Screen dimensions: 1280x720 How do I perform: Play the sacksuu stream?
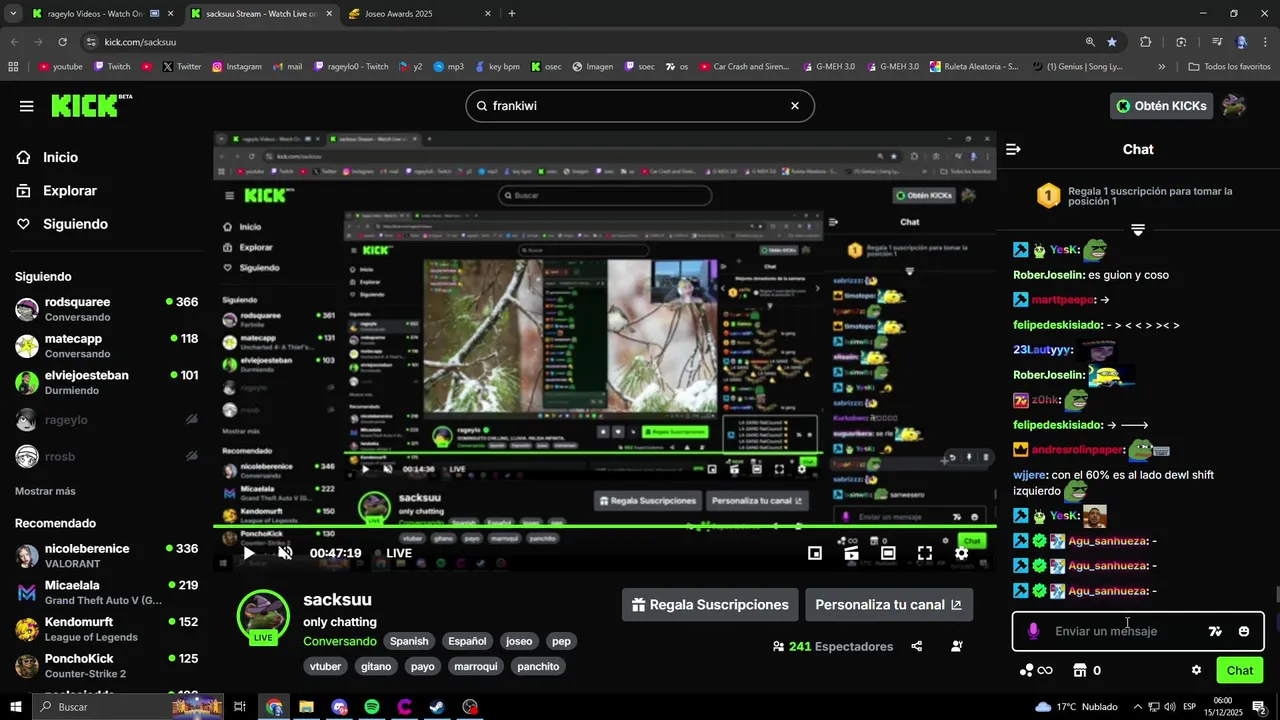pyautogui.click(x=249, y=553)
